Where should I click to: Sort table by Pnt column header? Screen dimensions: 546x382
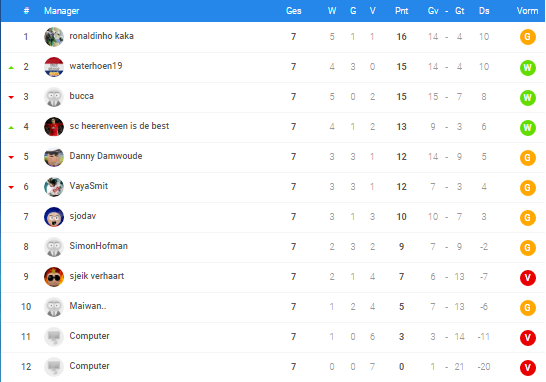tap(401, 11)
